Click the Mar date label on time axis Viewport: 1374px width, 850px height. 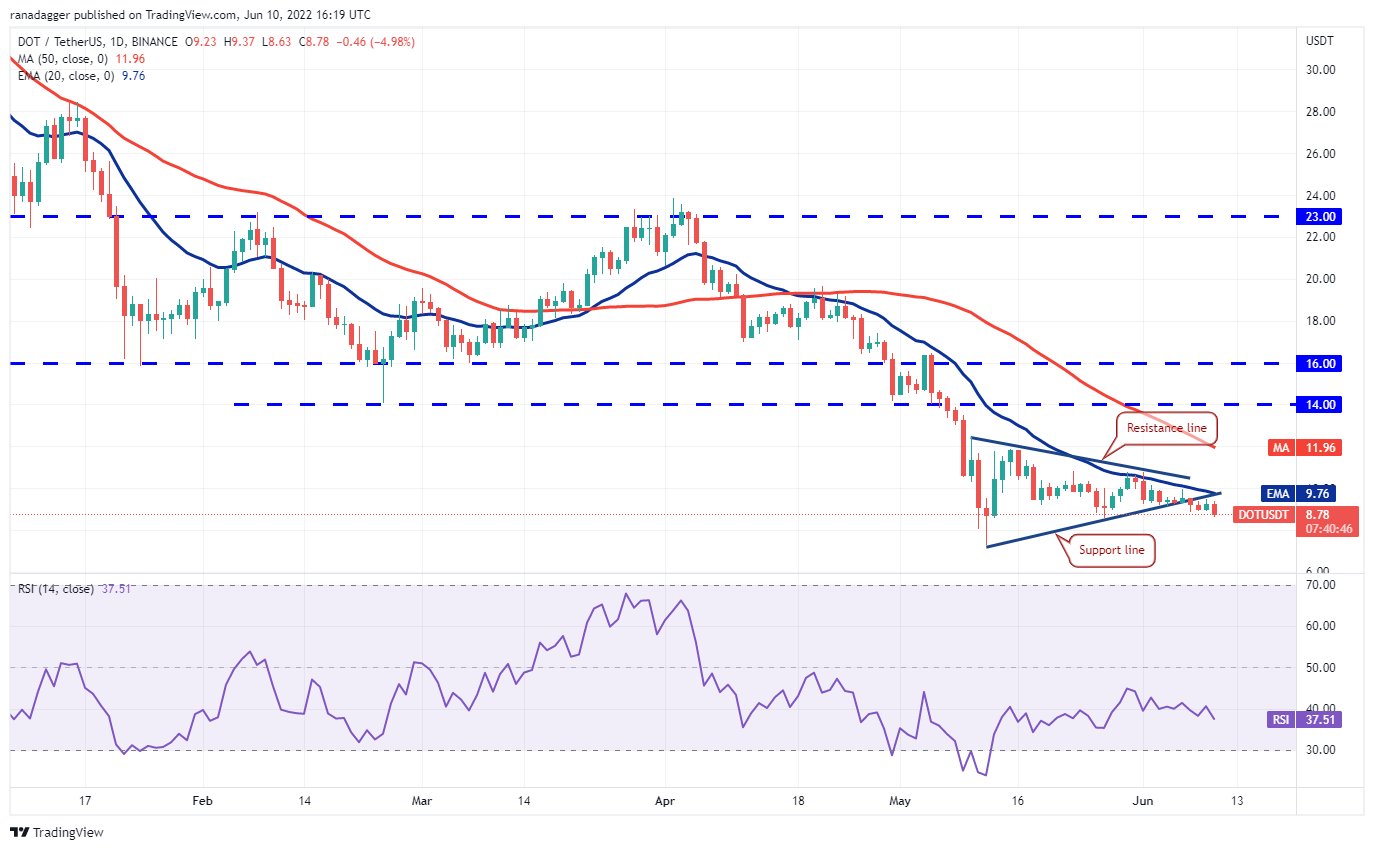[x=422, y=801]
